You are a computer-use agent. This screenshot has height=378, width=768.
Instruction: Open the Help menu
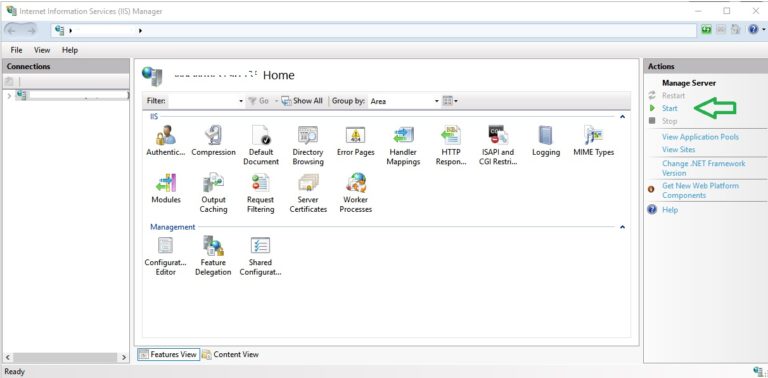click(70, 50)
